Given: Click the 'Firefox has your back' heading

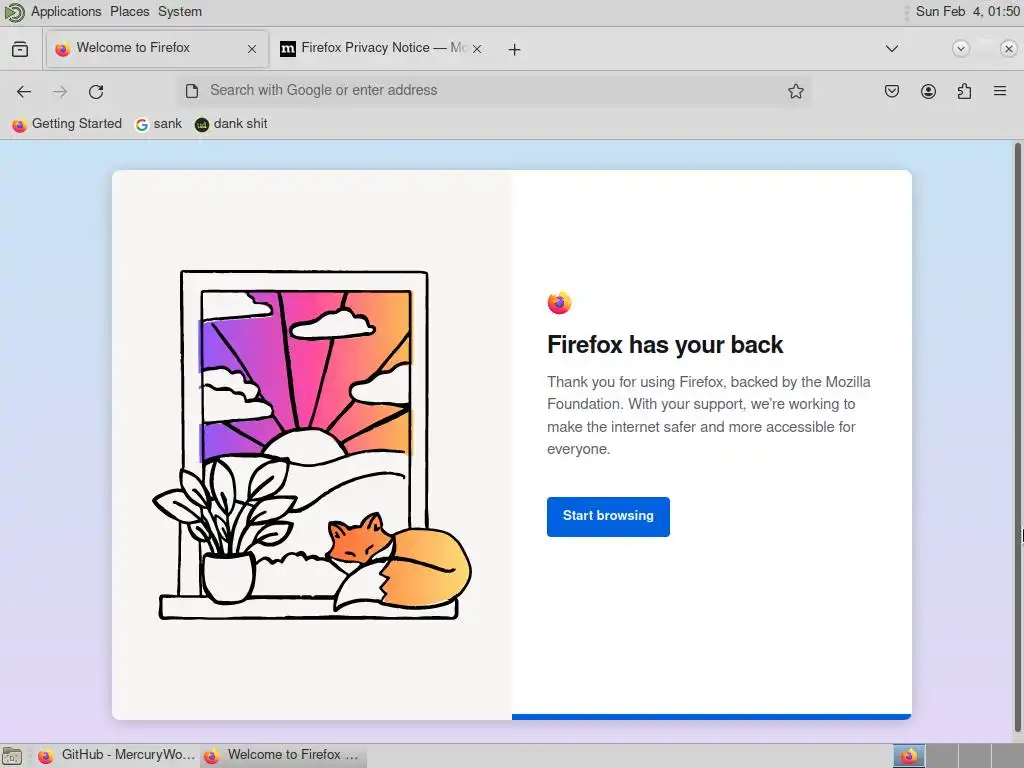Looking at the screenshot, I should coord(665,345).
